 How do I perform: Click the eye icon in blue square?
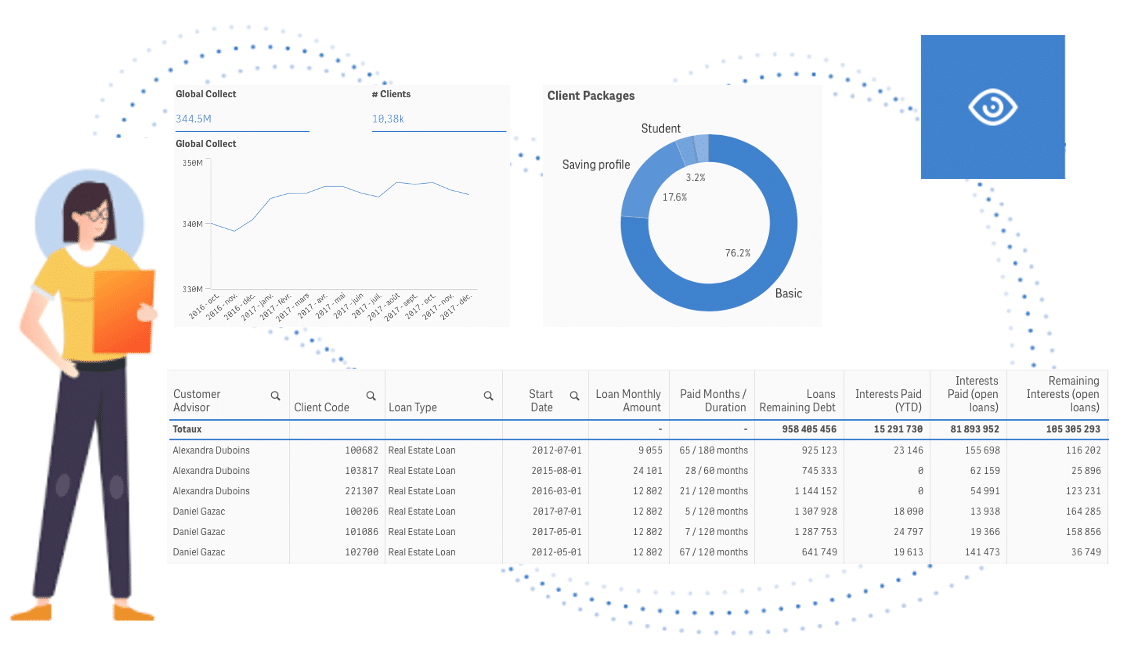(x=992, y=107)
